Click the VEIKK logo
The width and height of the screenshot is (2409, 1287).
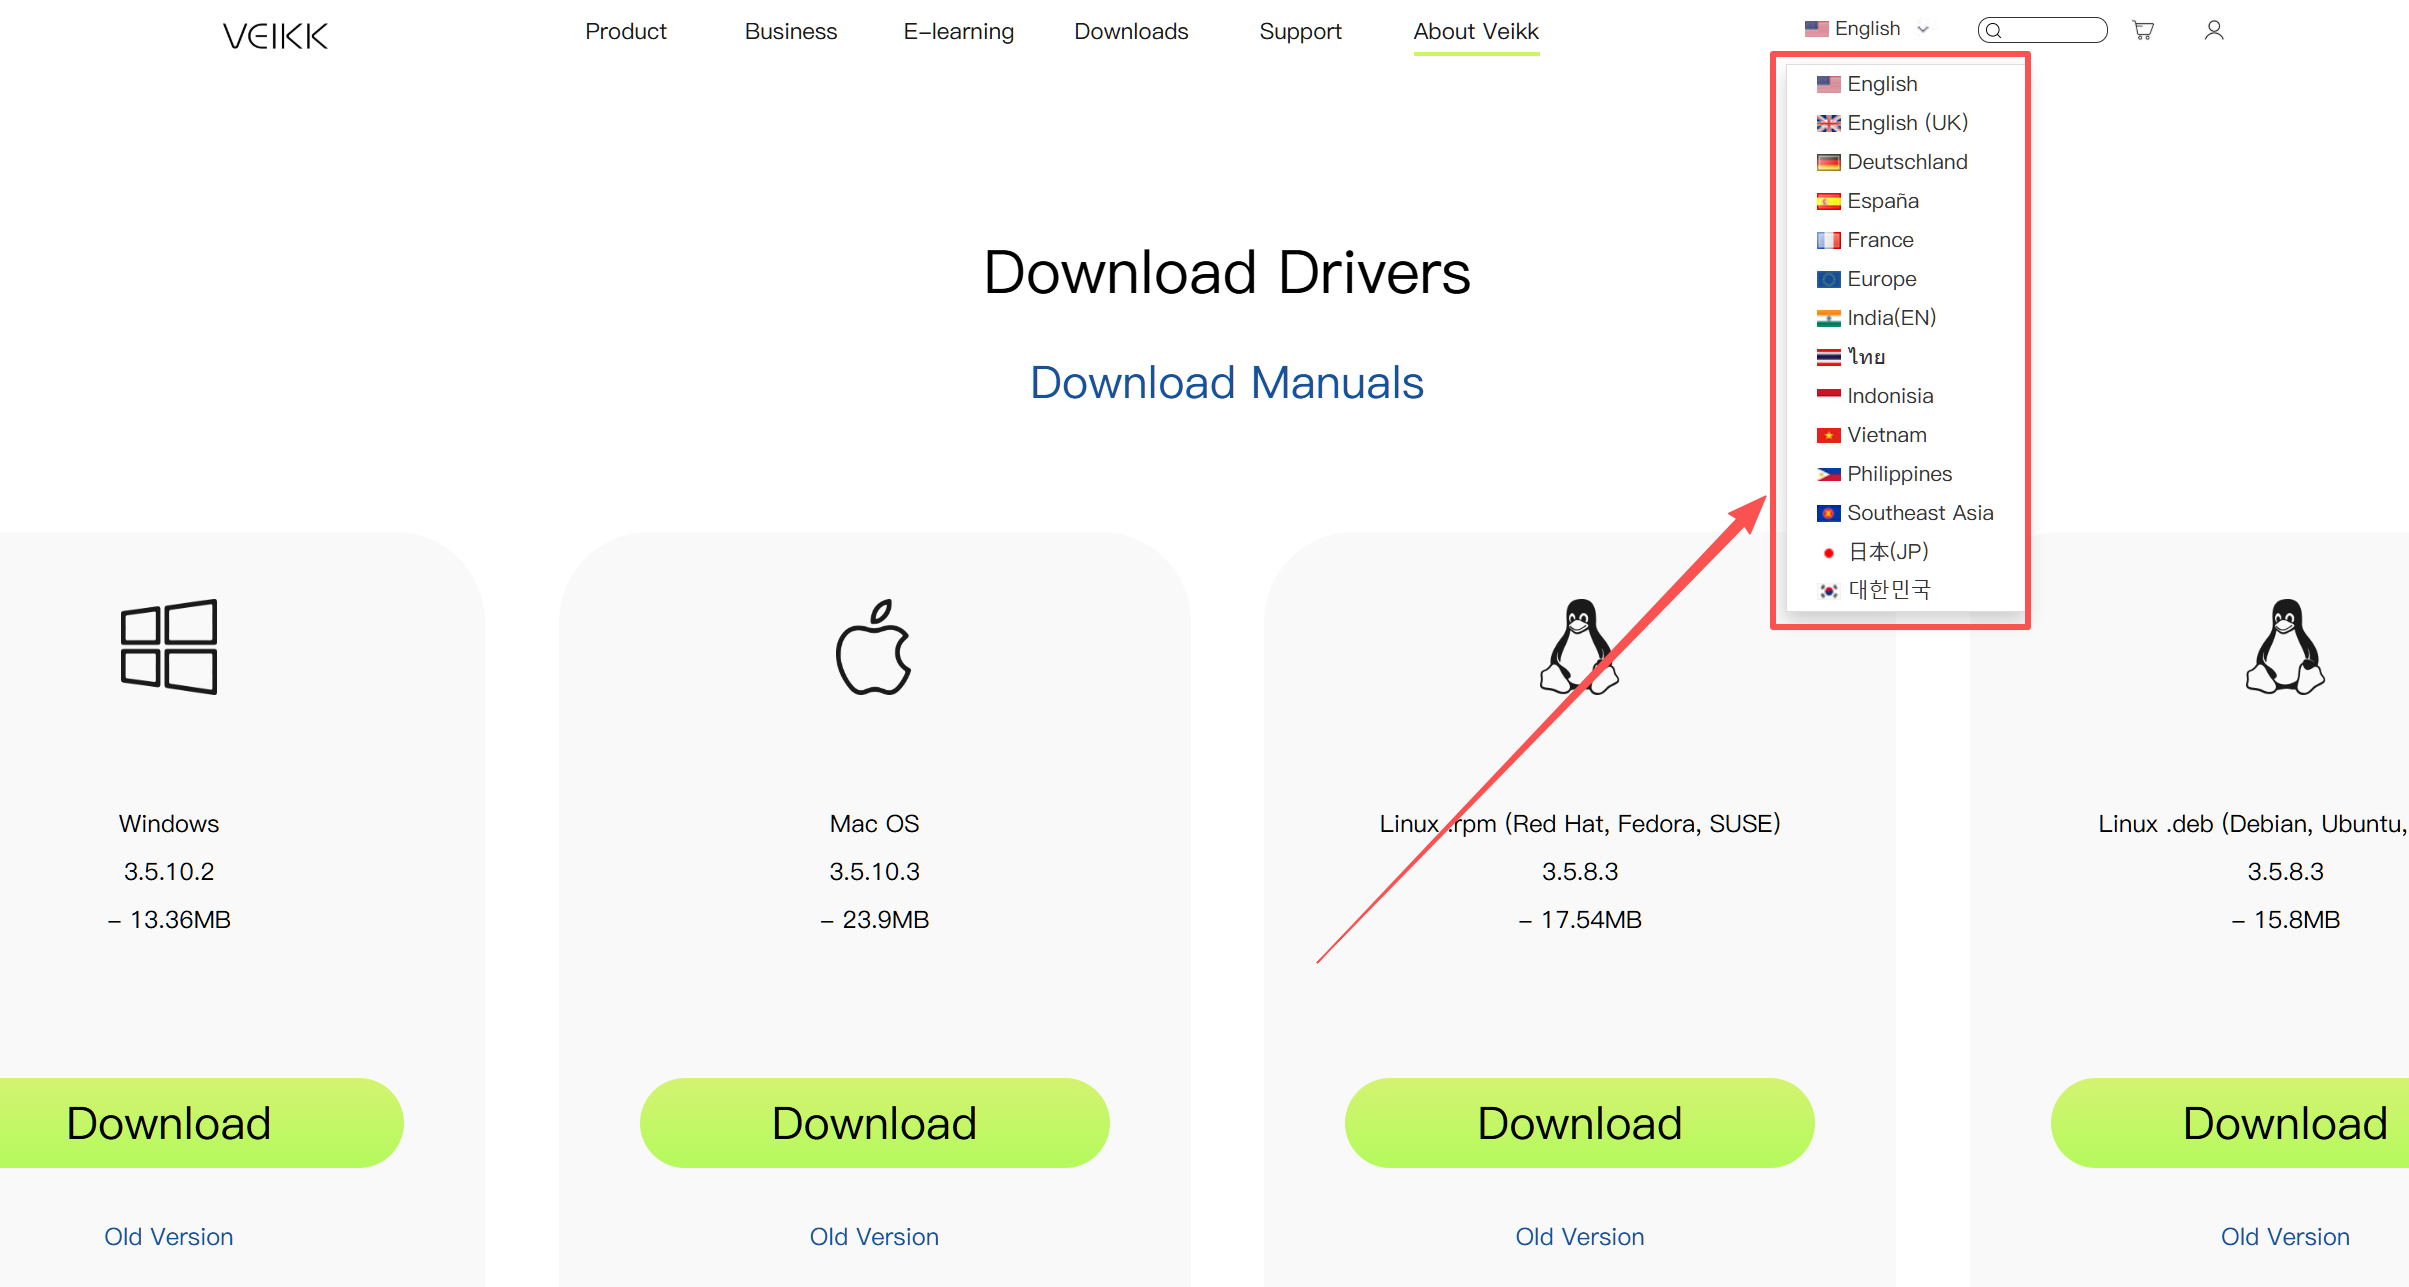point(275,35)
